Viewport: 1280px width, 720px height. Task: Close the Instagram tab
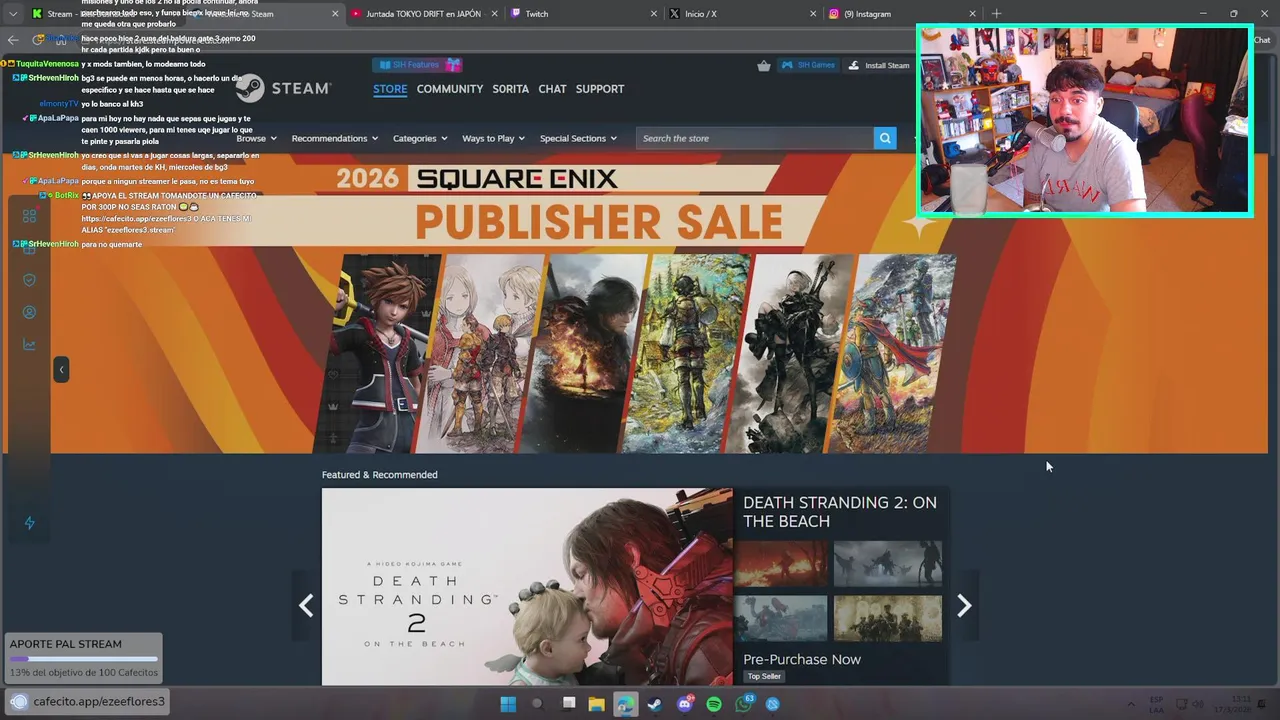point(972,14)
